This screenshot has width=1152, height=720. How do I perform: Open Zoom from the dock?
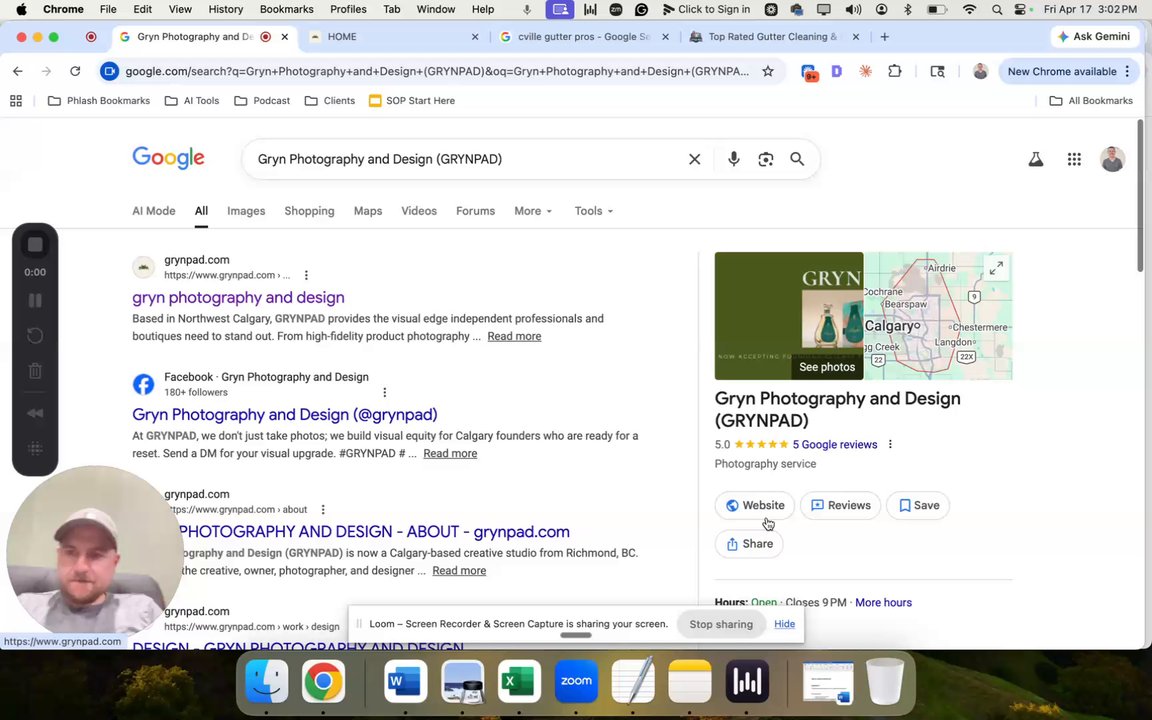pos(576,681)
